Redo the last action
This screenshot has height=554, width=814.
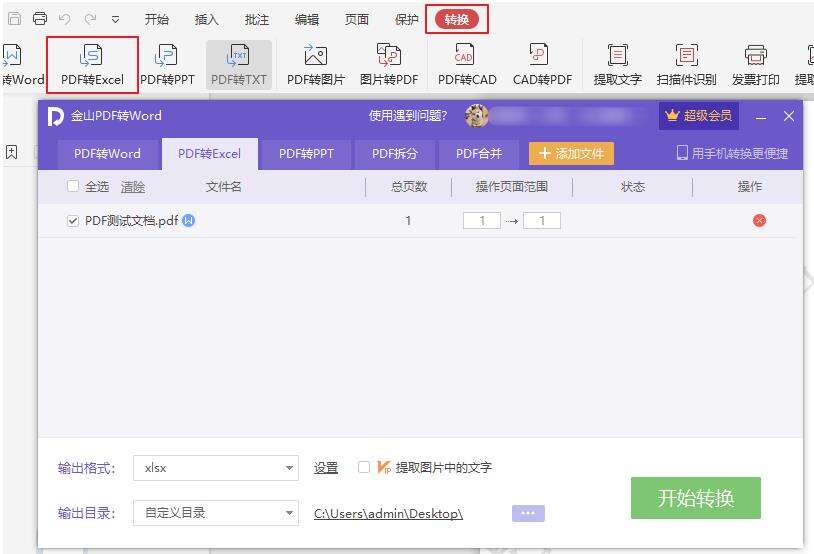pyautogui.click(x=90, y=19)
